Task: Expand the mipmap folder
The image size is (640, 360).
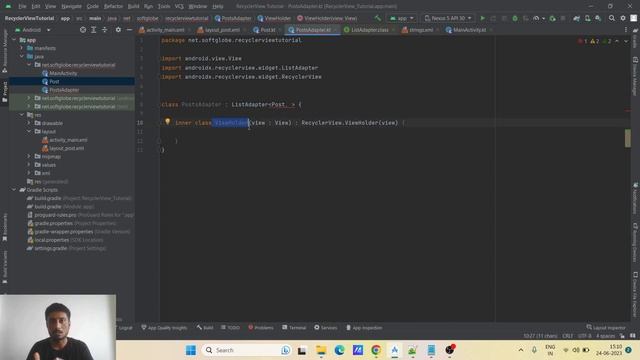Action: pos(29,156)
